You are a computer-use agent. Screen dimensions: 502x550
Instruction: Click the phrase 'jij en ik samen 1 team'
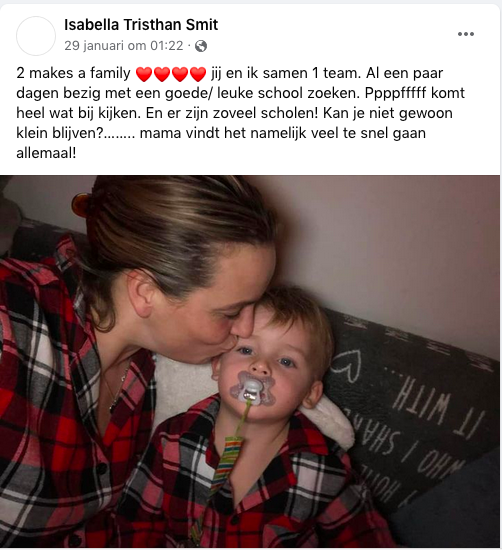pos(286,73)
